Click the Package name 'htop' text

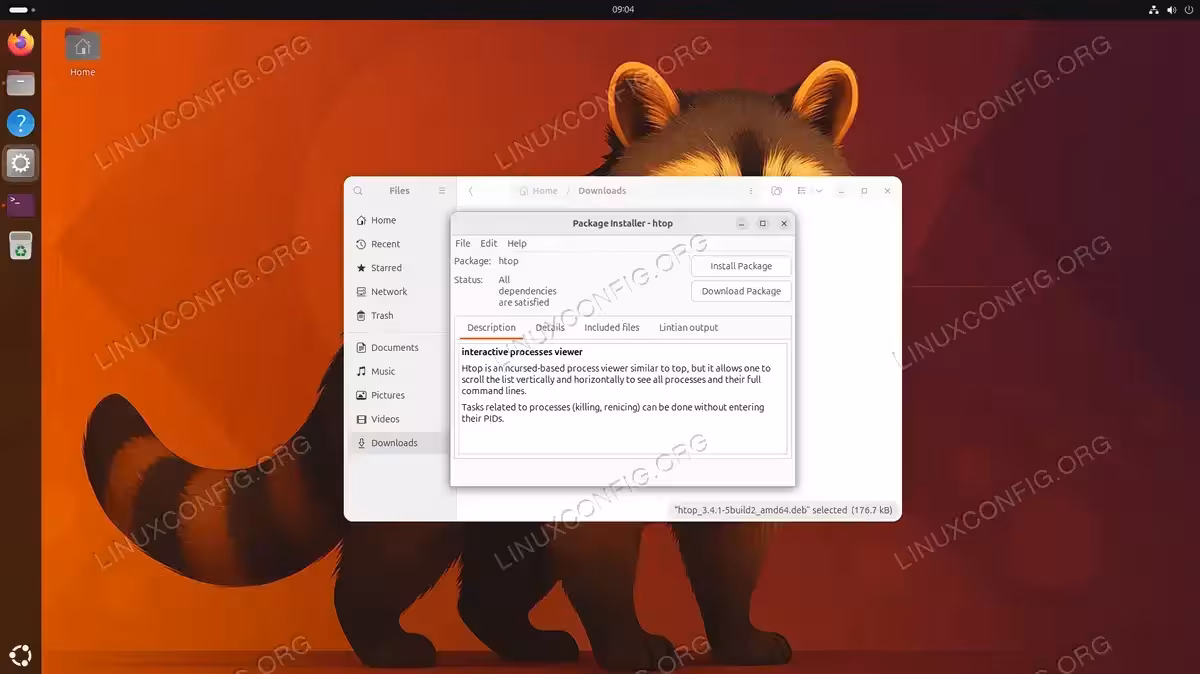[508, 261]
